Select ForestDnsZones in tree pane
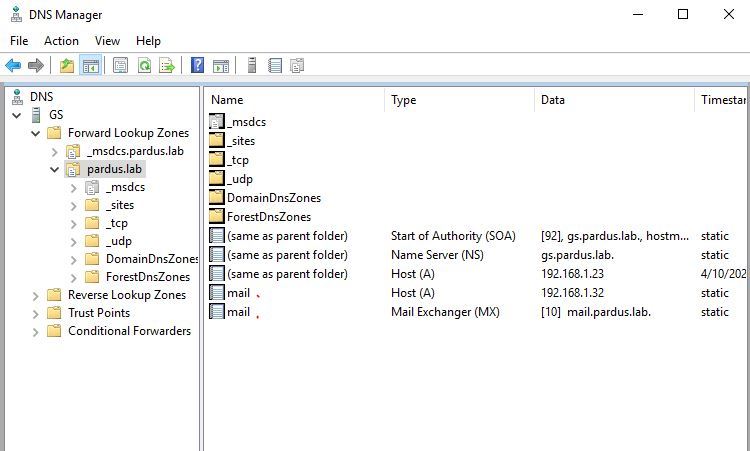Image resolution: width=750 pixels, height=451 pixels. click(x=148, y=277)
